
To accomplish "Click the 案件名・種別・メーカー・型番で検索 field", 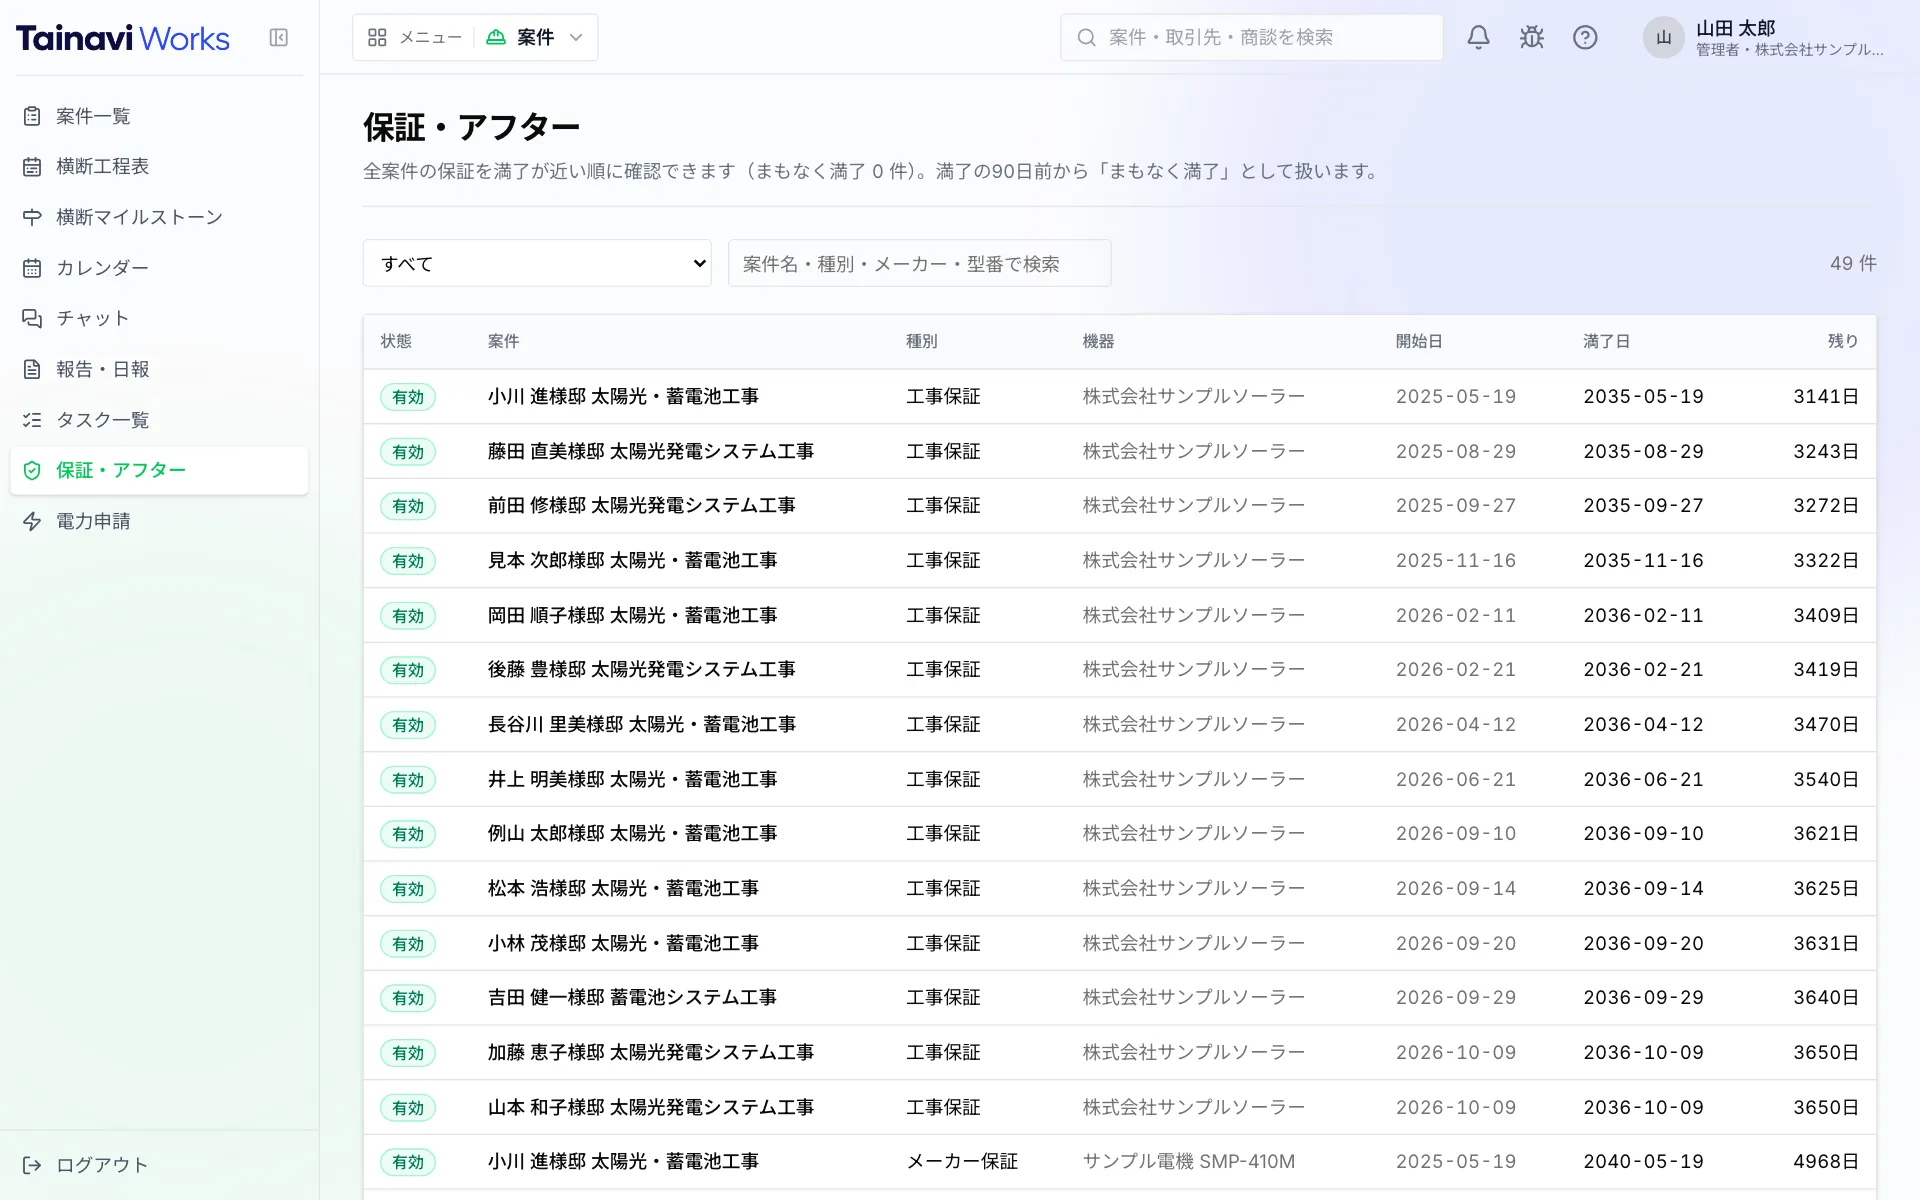I will coord(919,263).
